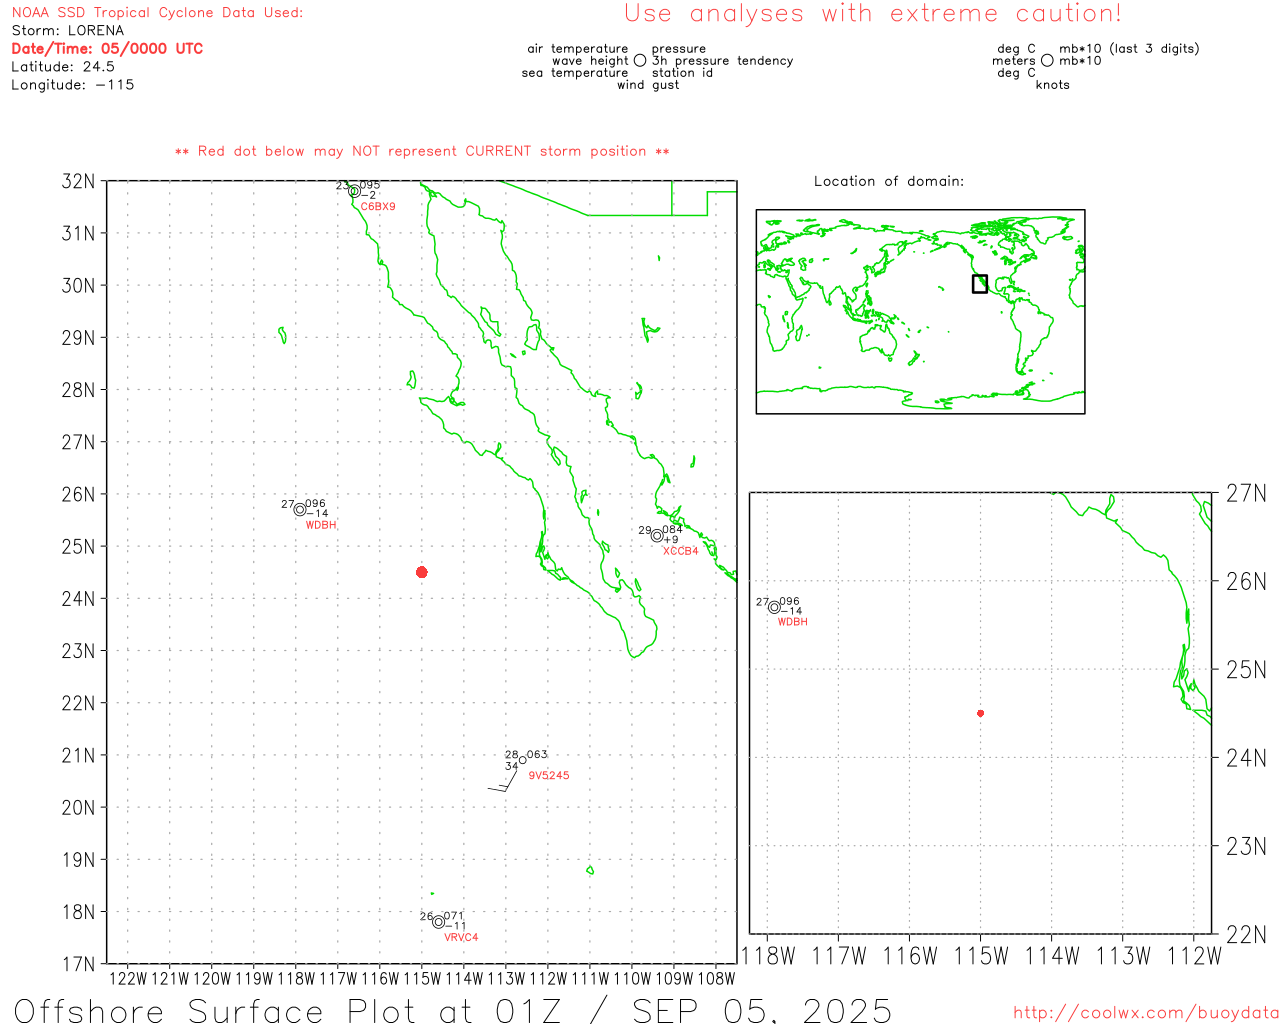Click the 28N latitude axis label
This screenshot has height=1024, width=1280.
[79, 390]
